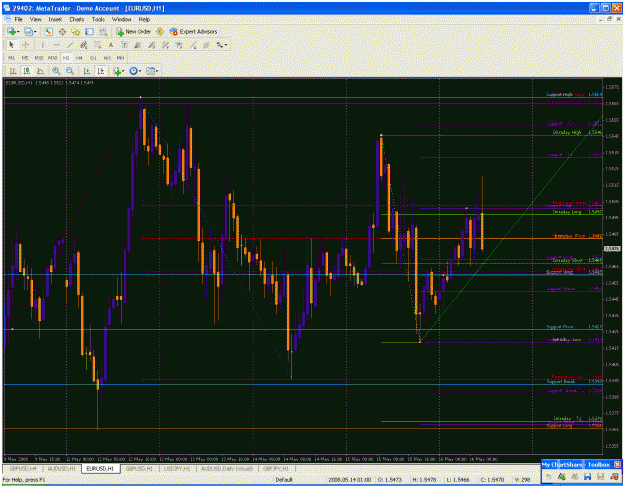Open the Navigator star-folder icon

76,31
